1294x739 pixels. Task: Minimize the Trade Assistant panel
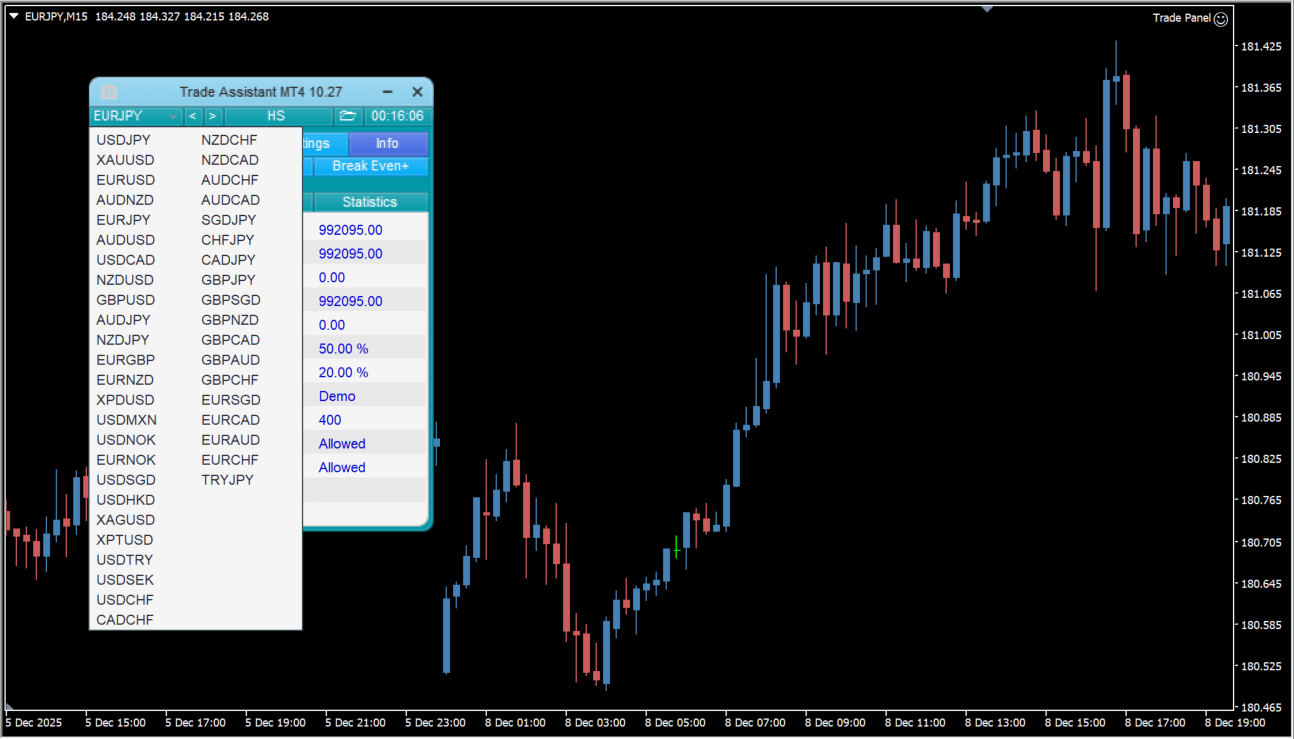pos(387,92)
